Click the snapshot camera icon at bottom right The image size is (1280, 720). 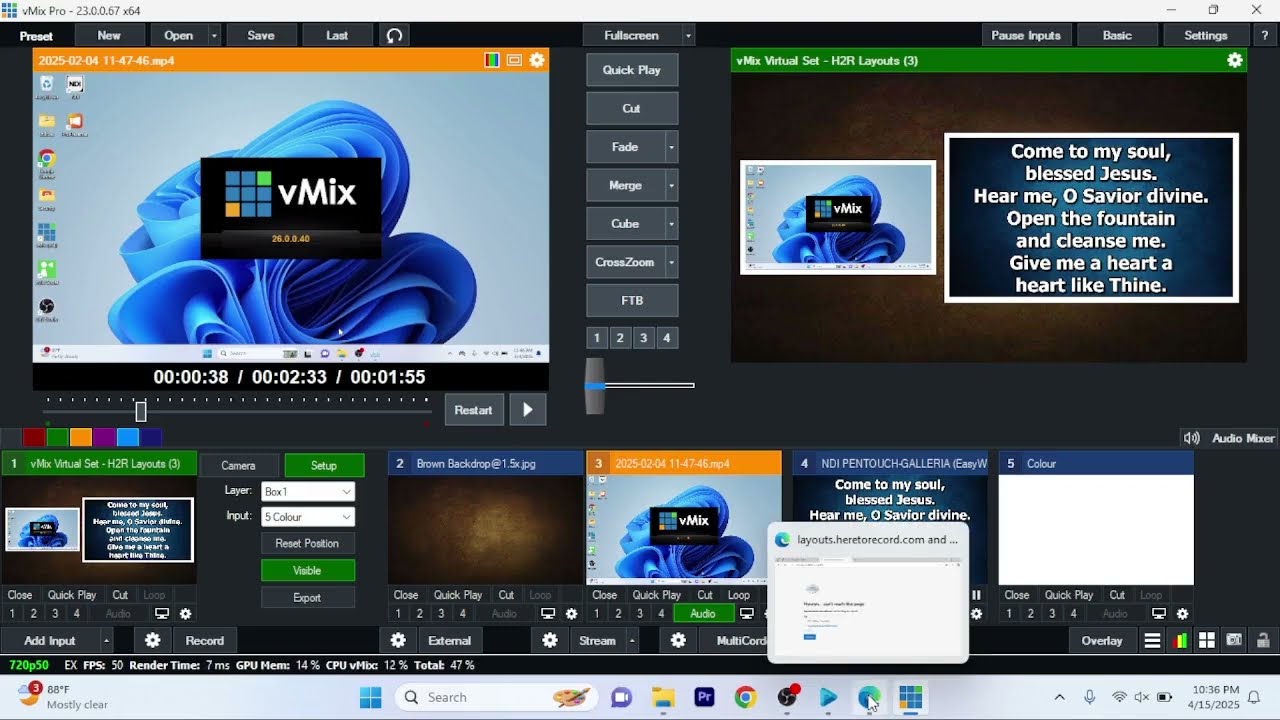[1234, 641]
